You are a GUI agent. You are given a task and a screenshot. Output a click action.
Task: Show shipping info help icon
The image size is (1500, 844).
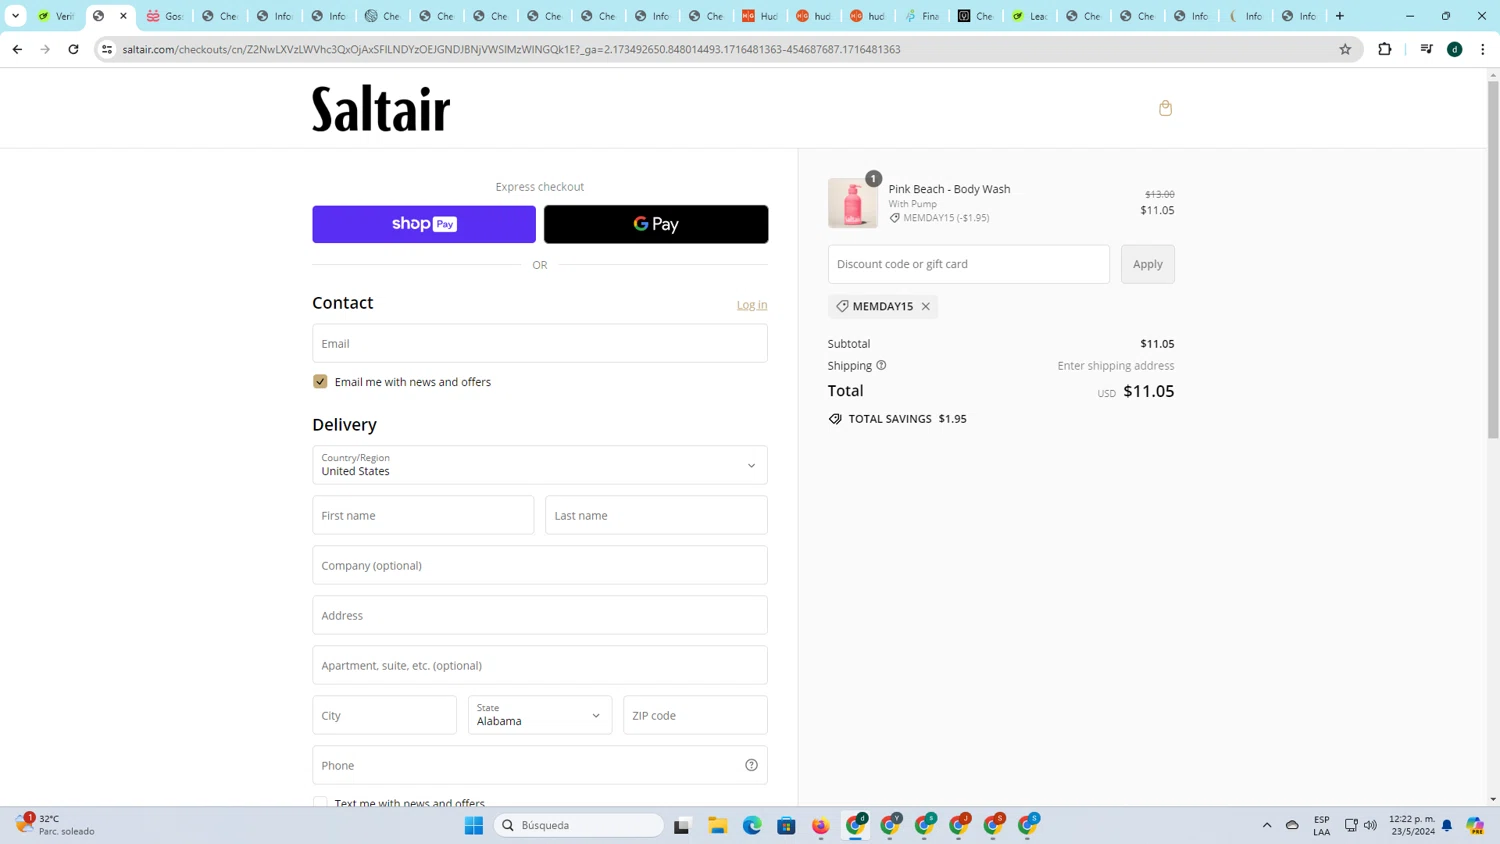coord(881,365)
